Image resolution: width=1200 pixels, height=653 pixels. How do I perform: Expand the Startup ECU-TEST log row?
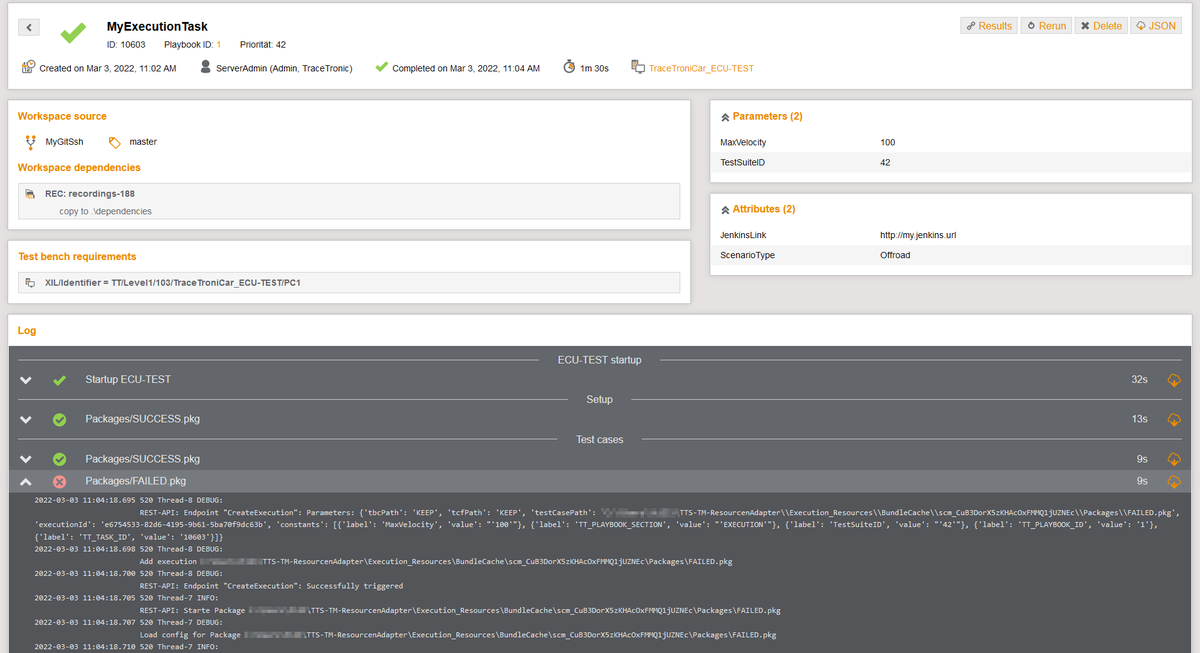point(26,380)
